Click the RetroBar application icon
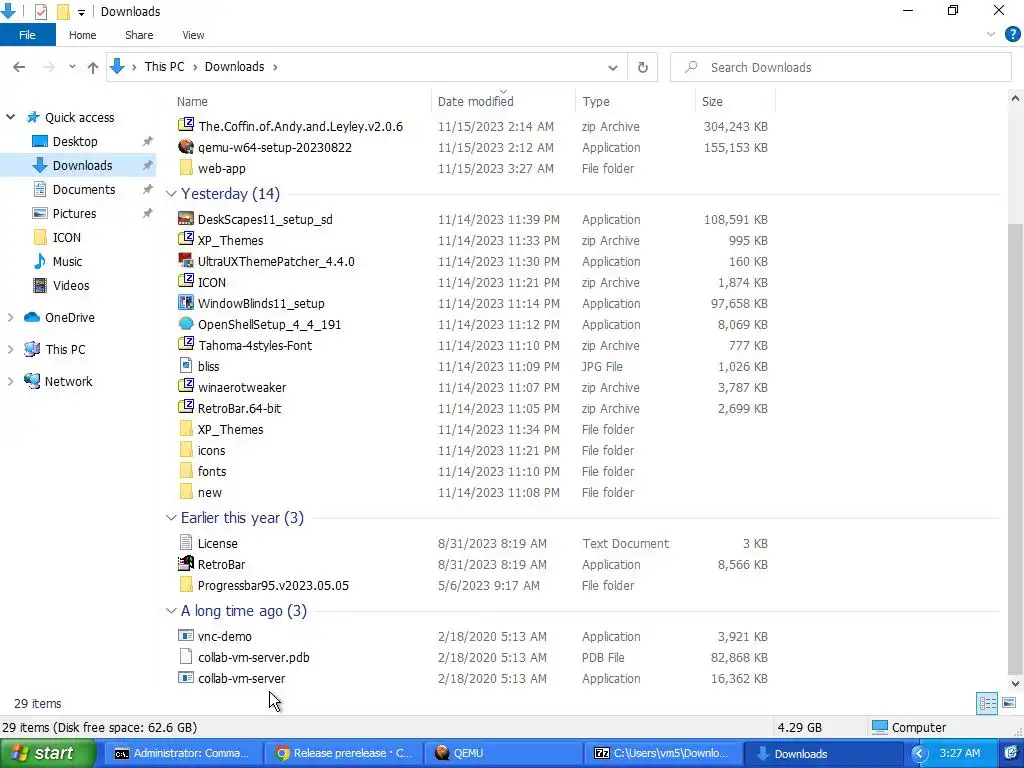Image resolution: width=1024 pixels, height=768 pixels. pyautogui.click(x=185, y=564)
